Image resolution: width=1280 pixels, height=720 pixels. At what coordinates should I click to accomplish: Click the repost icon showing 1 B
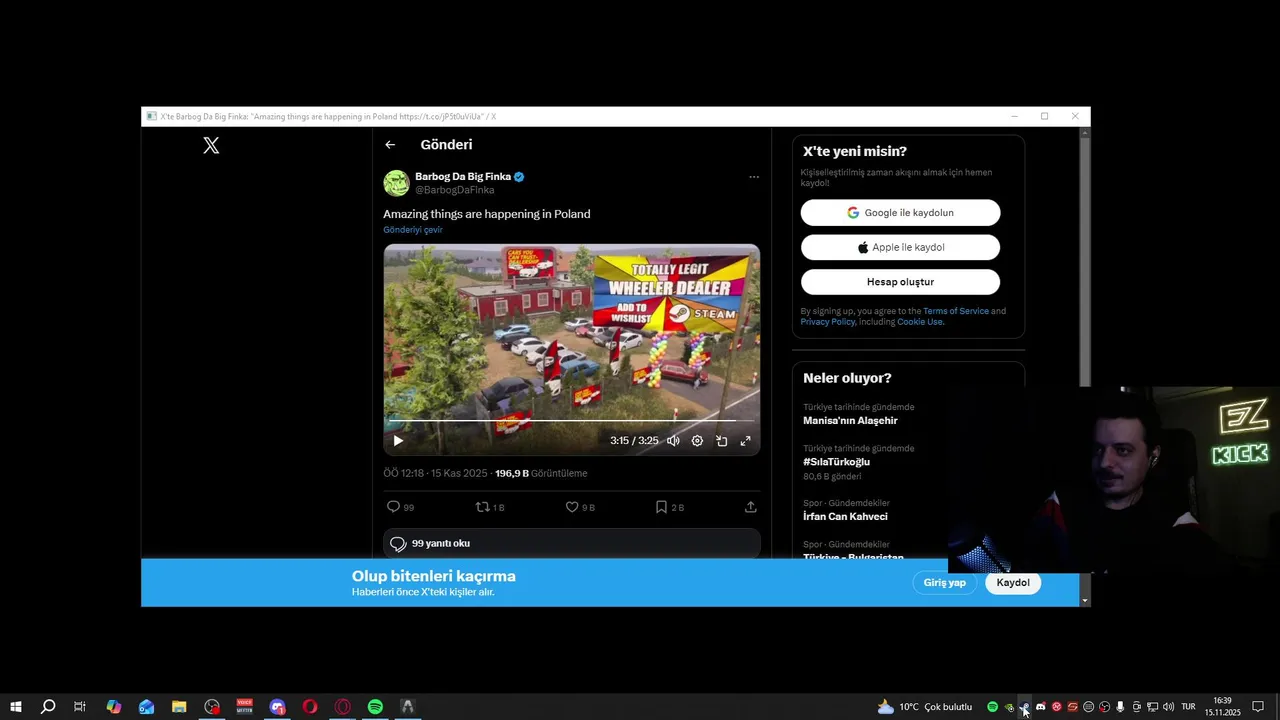(482, 507)
